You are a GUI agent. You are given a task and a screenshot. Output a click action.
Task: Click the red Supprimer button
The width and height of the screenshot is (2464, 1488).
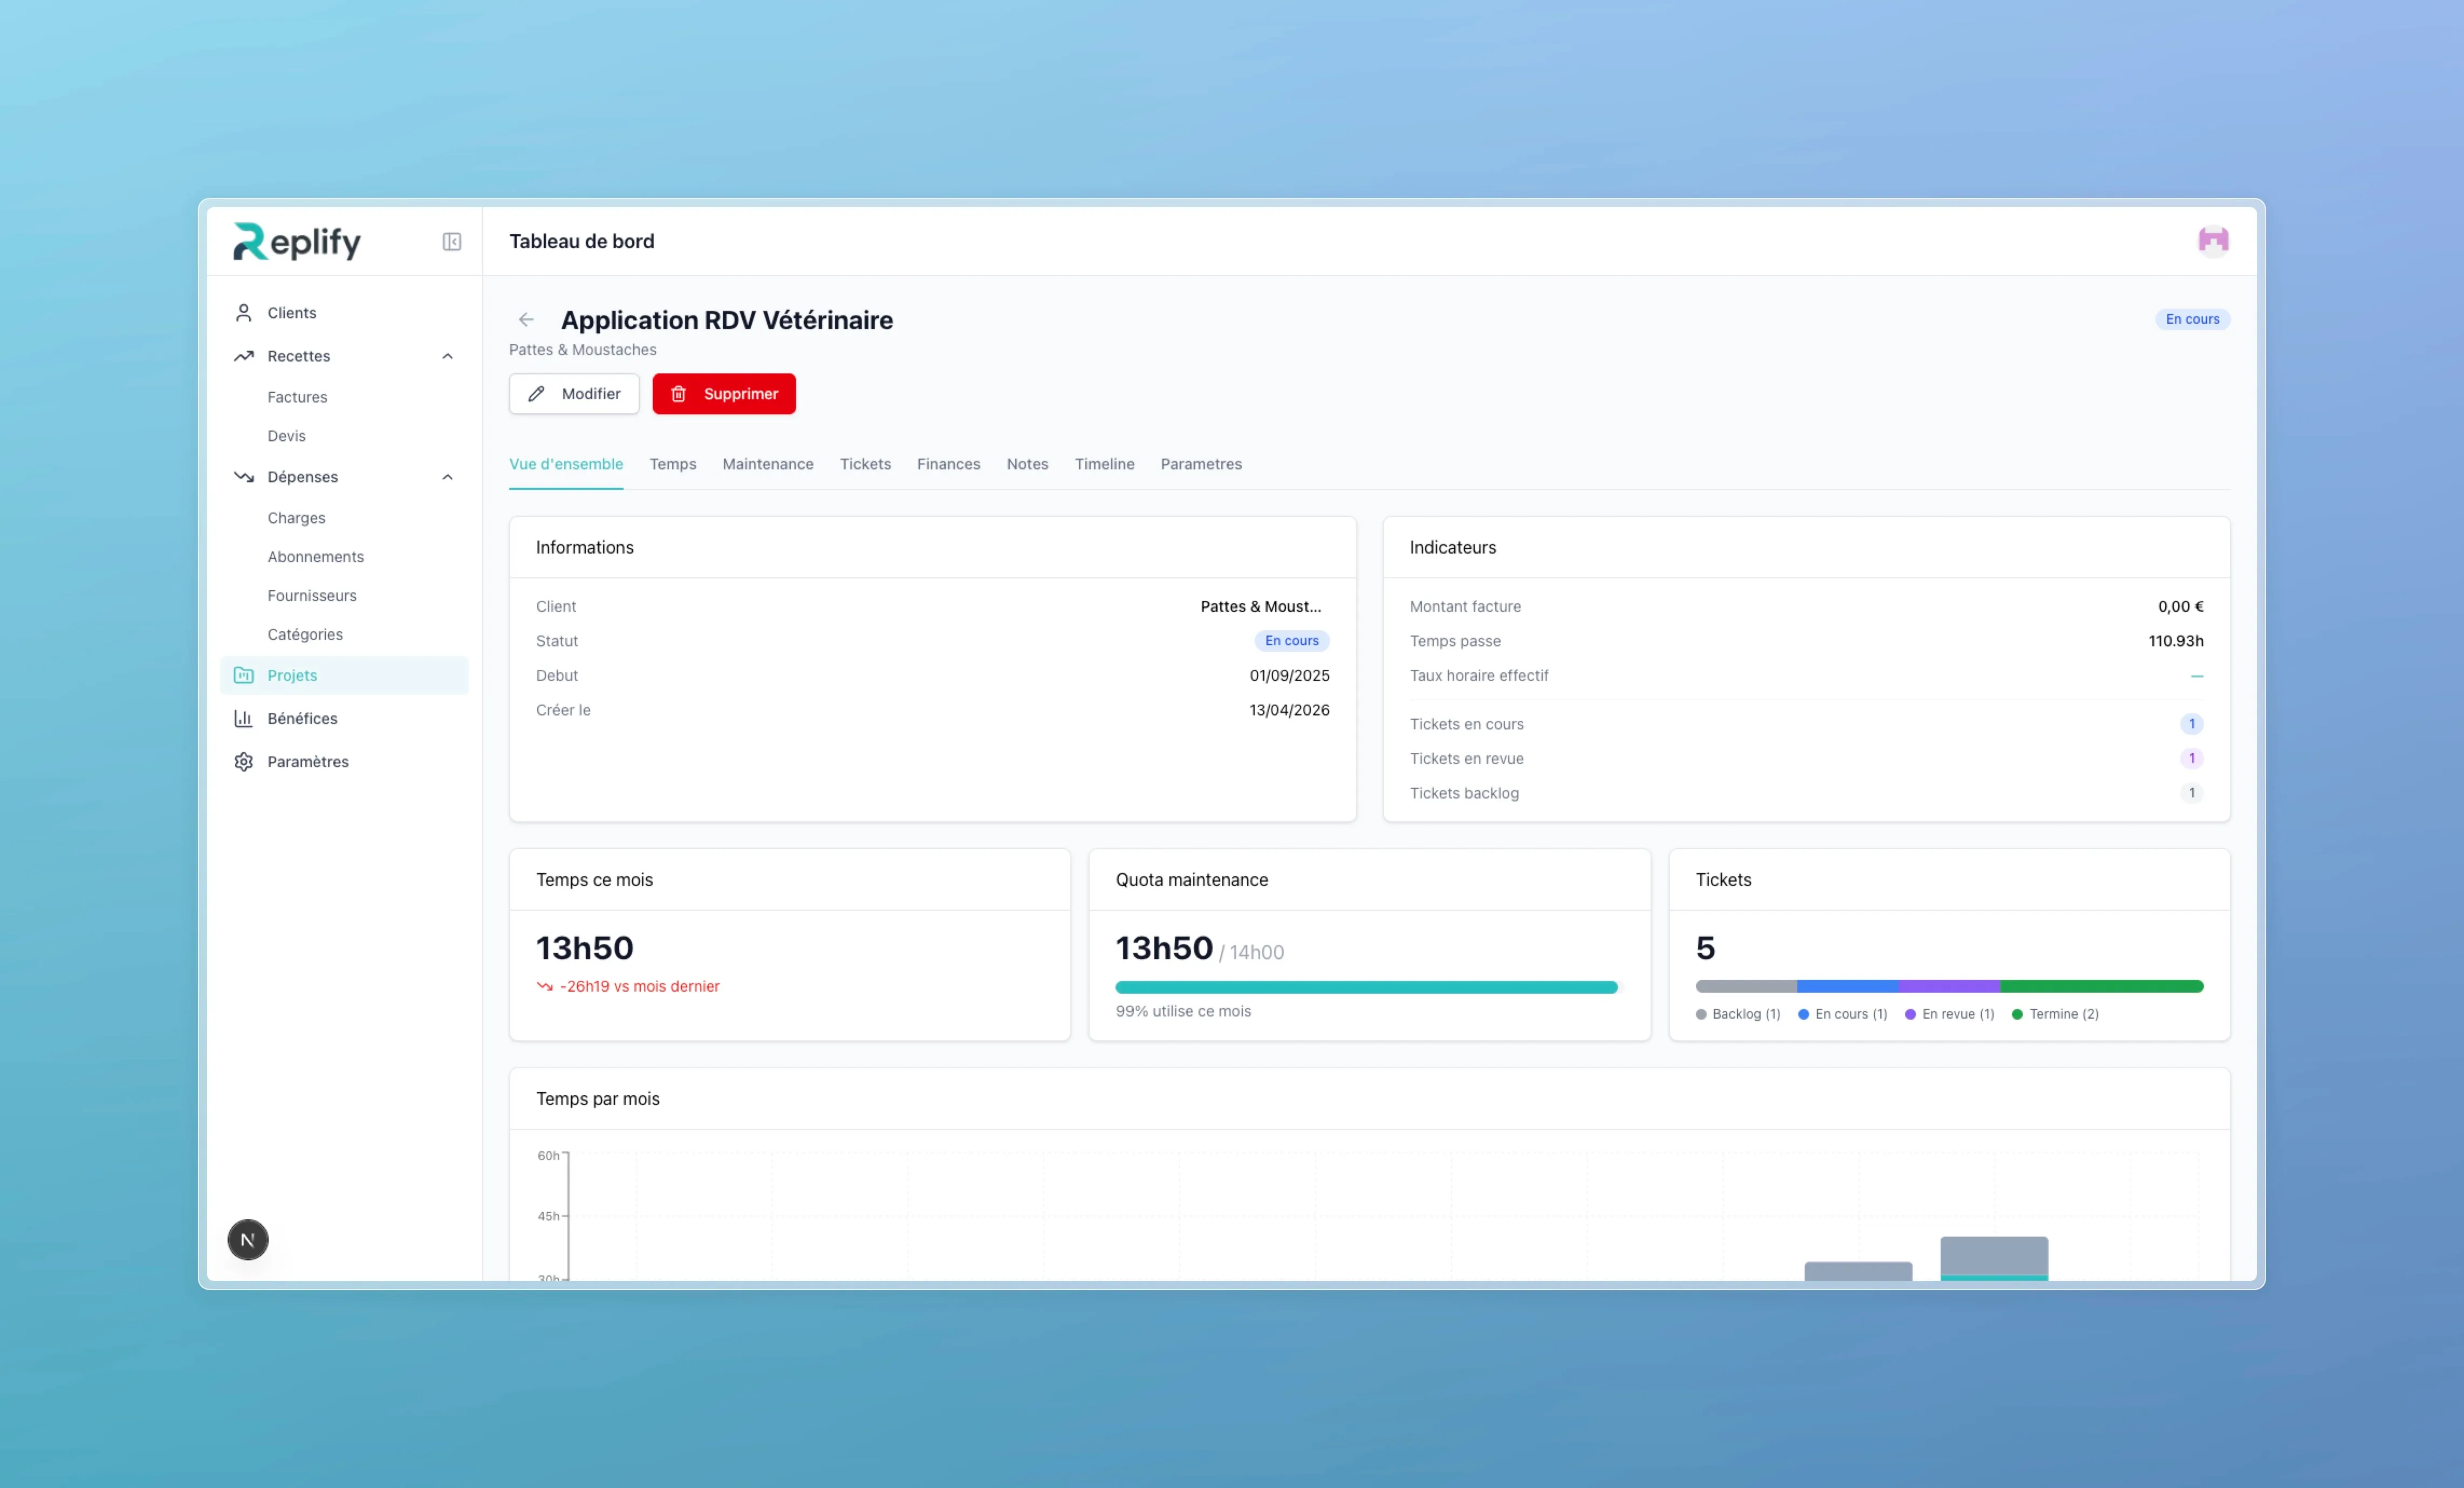(724, 393)
